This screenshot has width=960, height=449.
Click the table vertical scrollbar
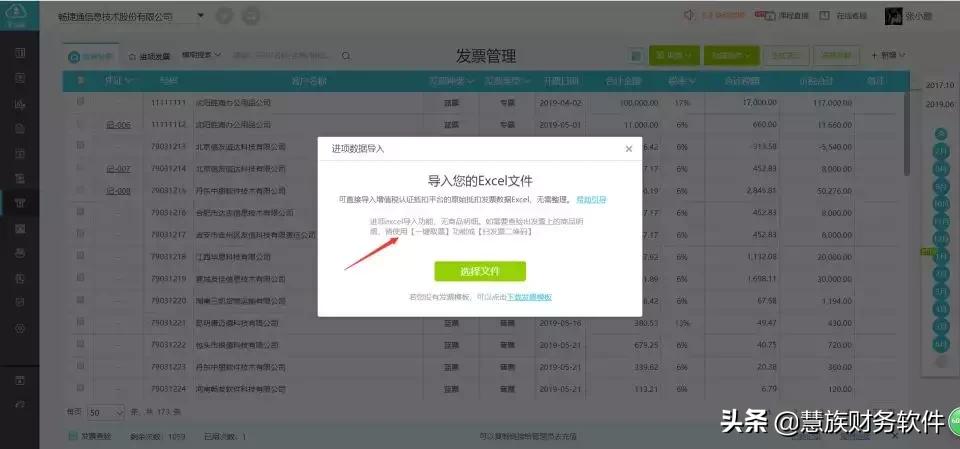(x=907, y=135)
